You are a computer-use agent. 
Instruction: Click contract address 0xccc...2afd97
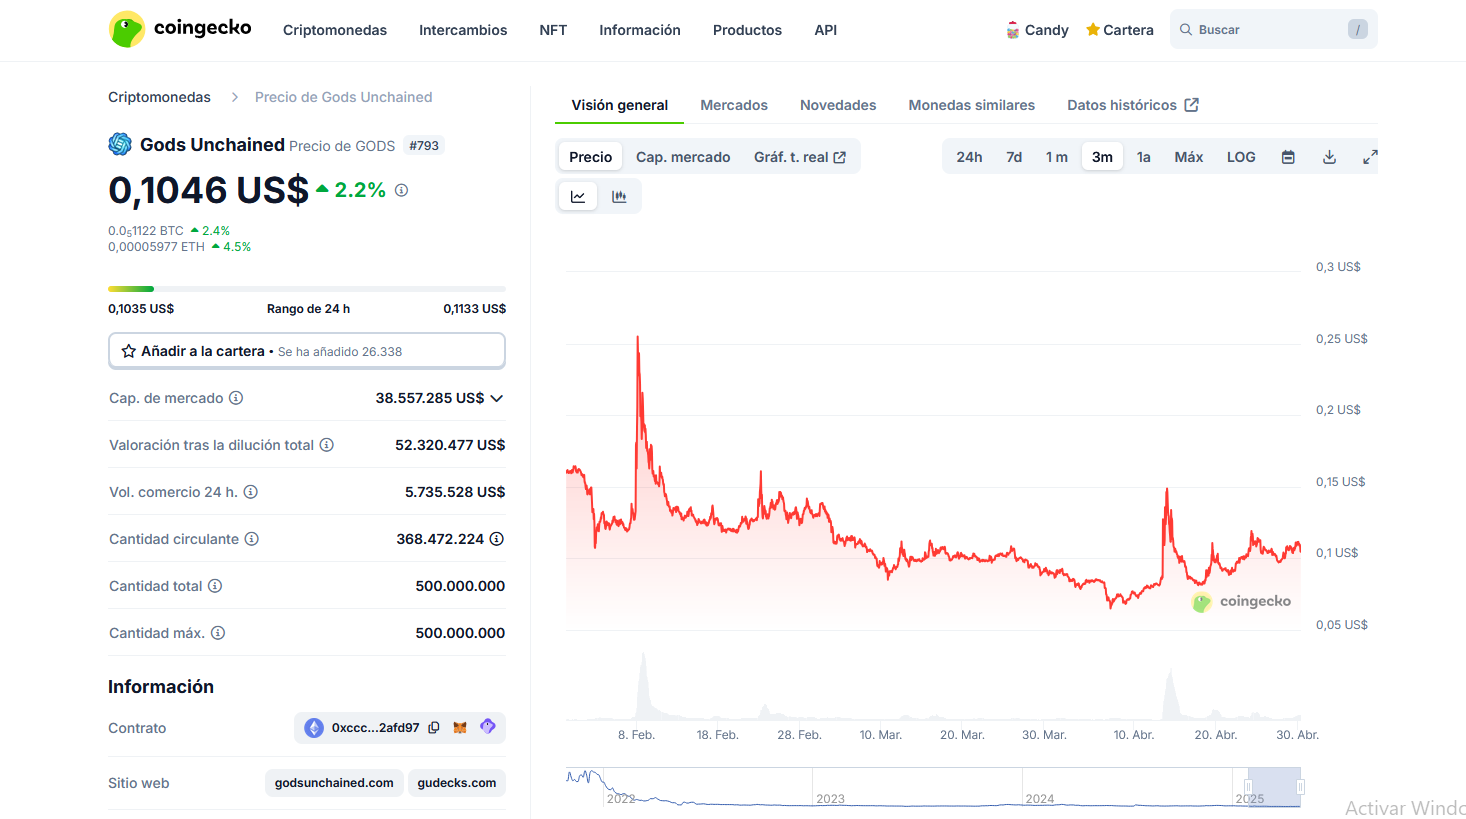375,728
